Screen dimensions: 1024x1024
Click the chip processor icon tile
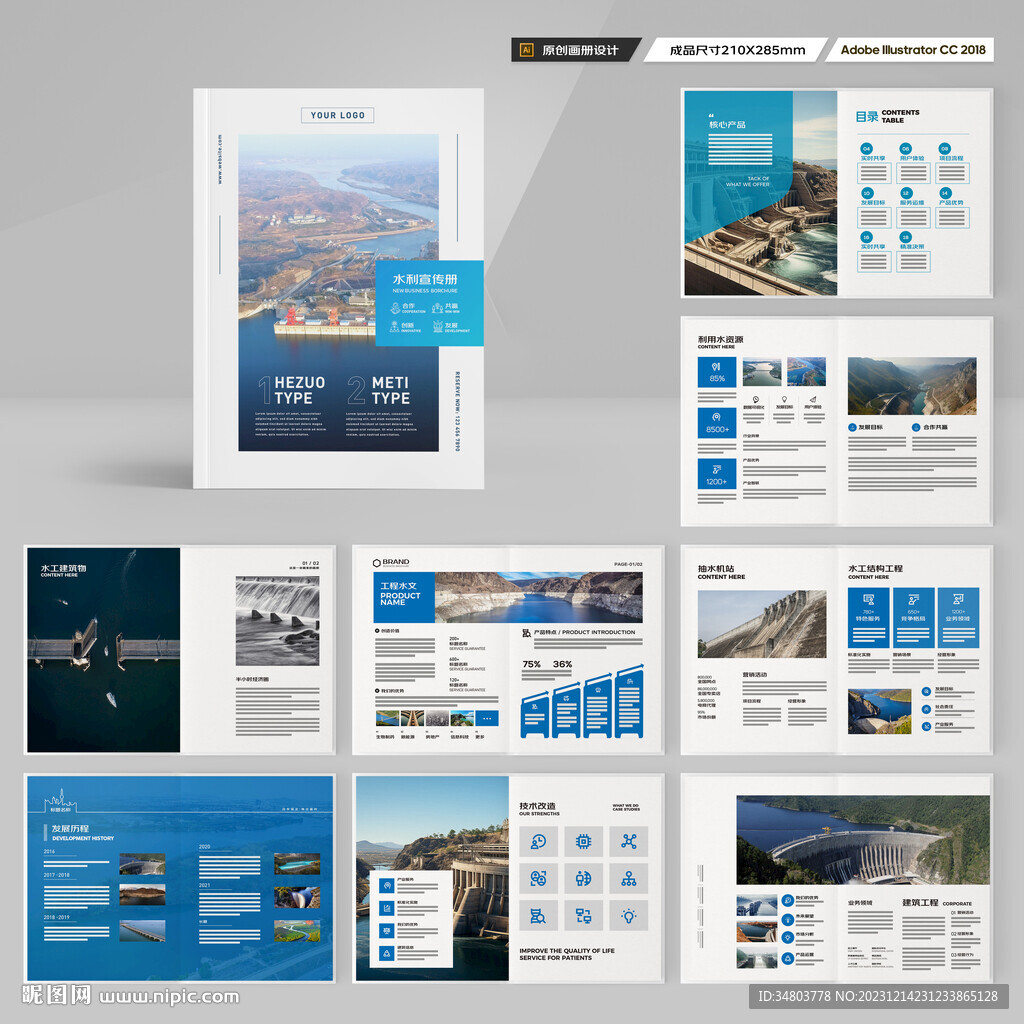(x=583, y=841)
